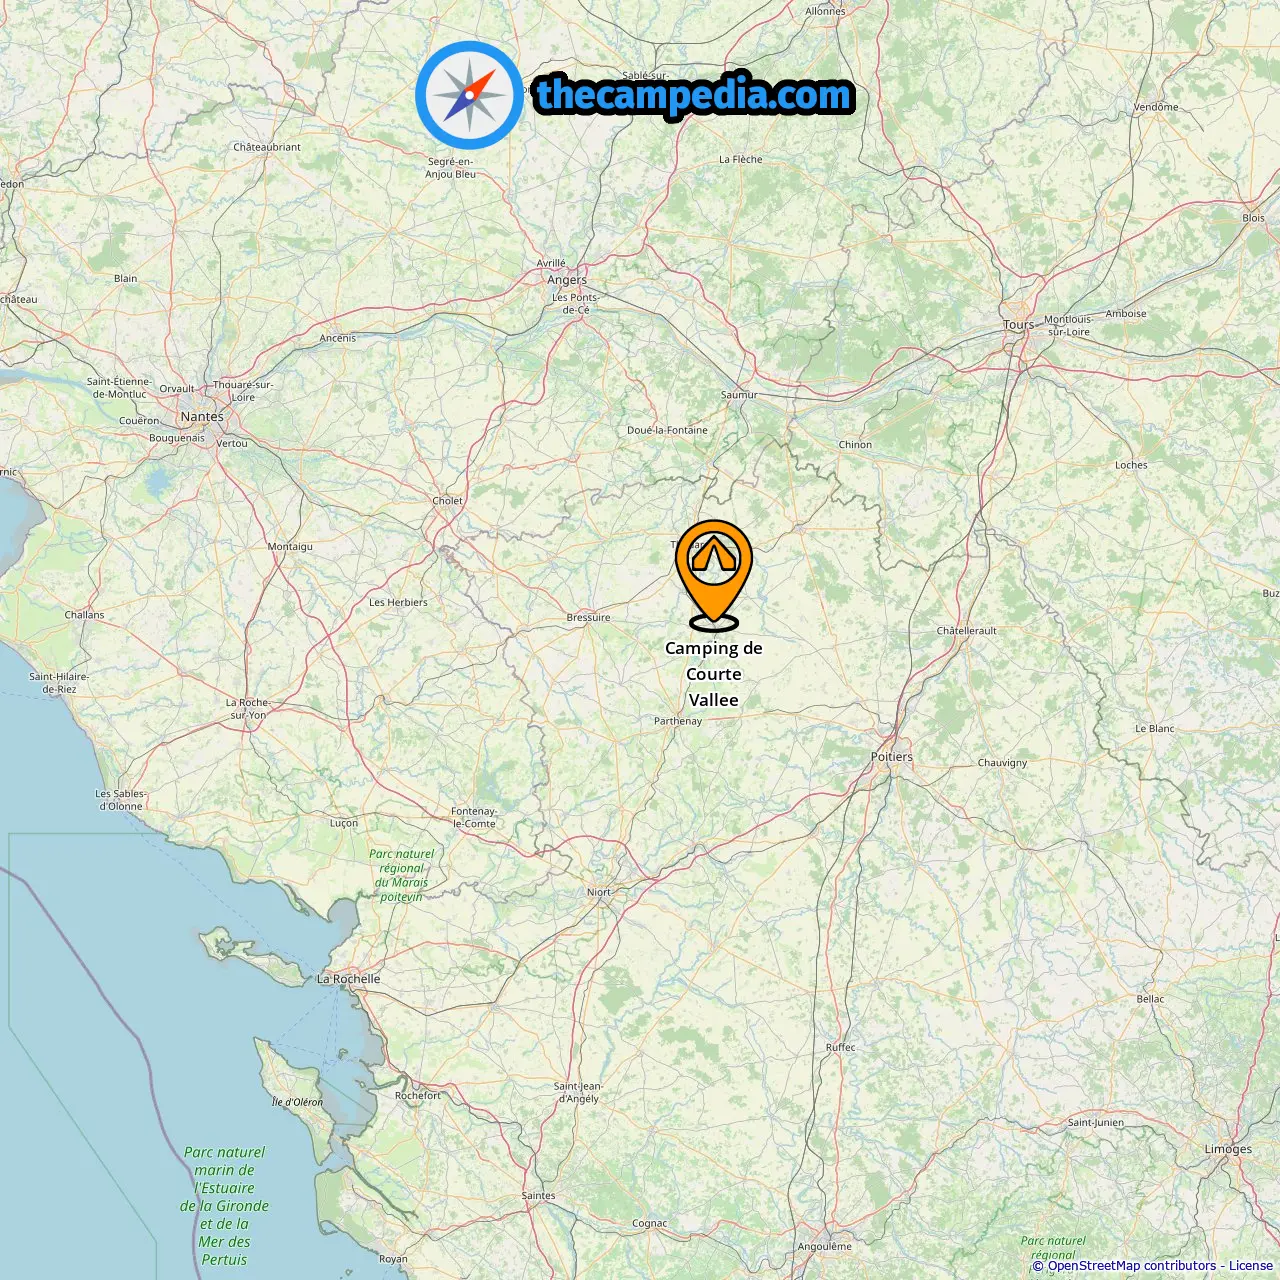Click the Parc naturel régional du Marais poitevin label
This screenshot has width=1280, height=1280.
402,875
